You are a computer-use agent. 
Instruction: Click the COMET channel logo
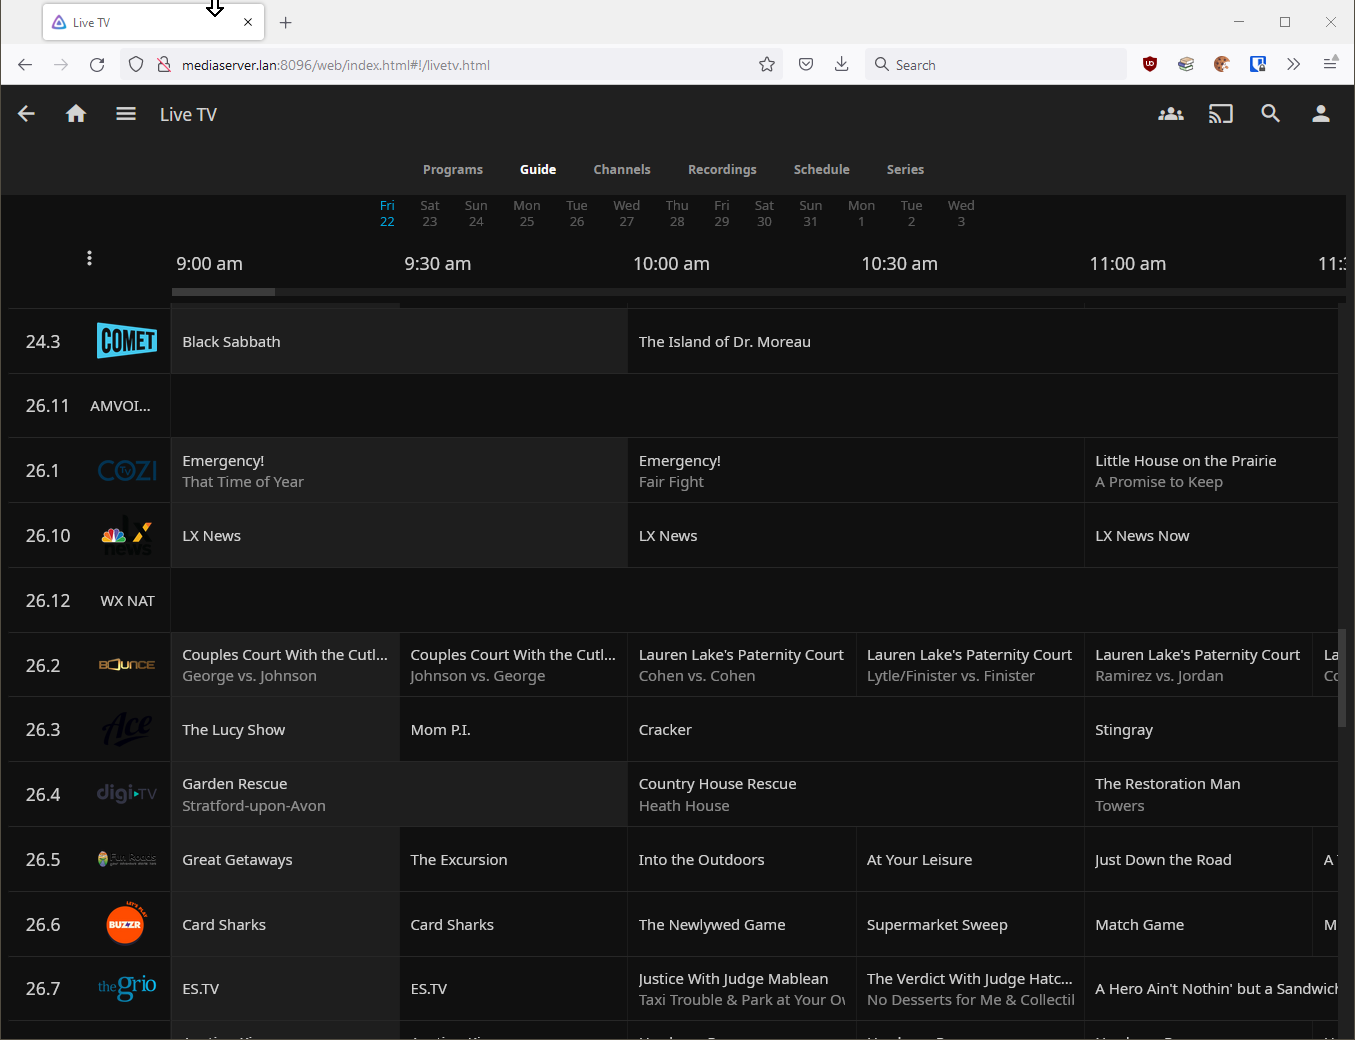pyautogui.click(x=127, y=341)
